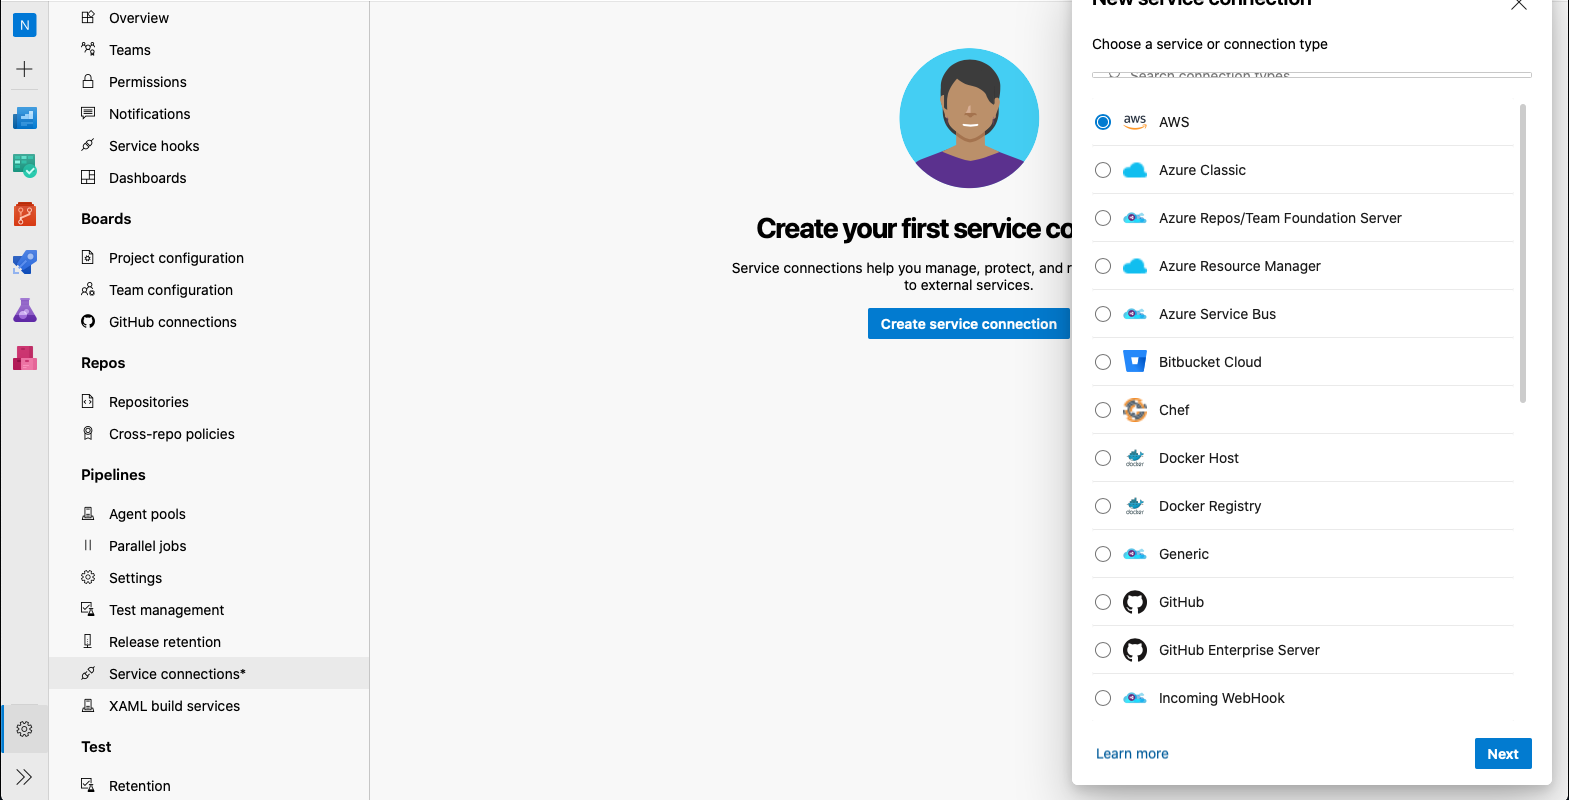Focus the Search connection types field
The height and width of the screenshot is (800, 1569).
point(1312,74)
